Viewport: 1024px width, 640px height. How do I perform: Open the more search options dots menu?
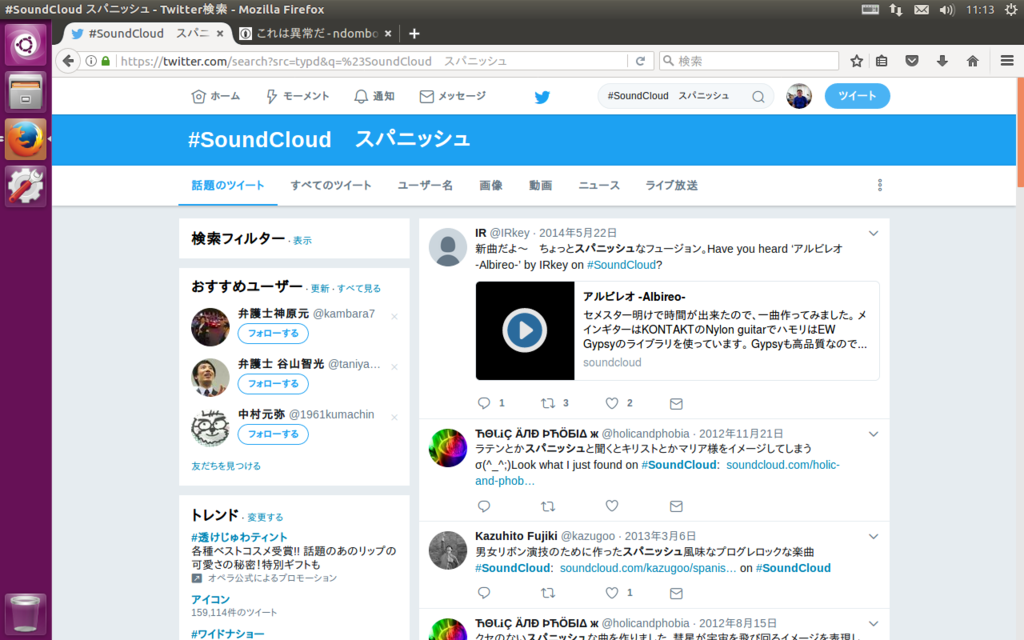click(880, 185)
